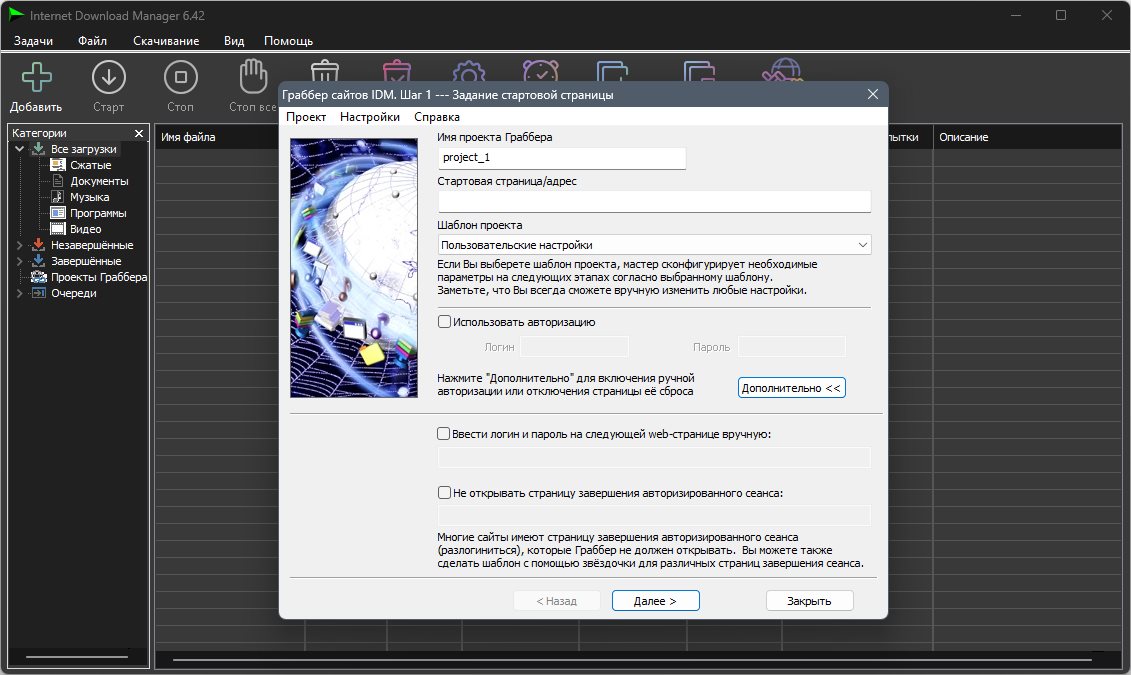Open the Шаблон проекта dropdown
Screen dimensions: 1131x675
tap(654, 245)
